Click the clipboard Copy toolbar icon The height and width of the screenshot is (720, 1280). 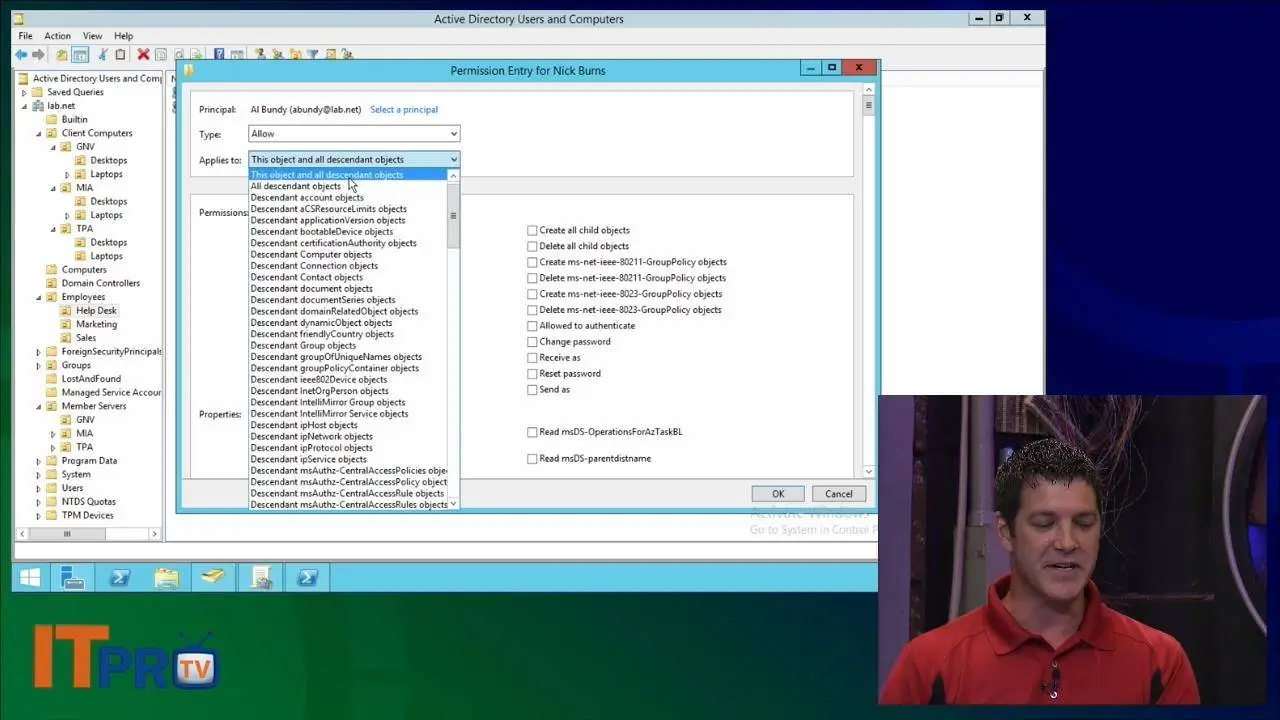[x=120, y=54]
